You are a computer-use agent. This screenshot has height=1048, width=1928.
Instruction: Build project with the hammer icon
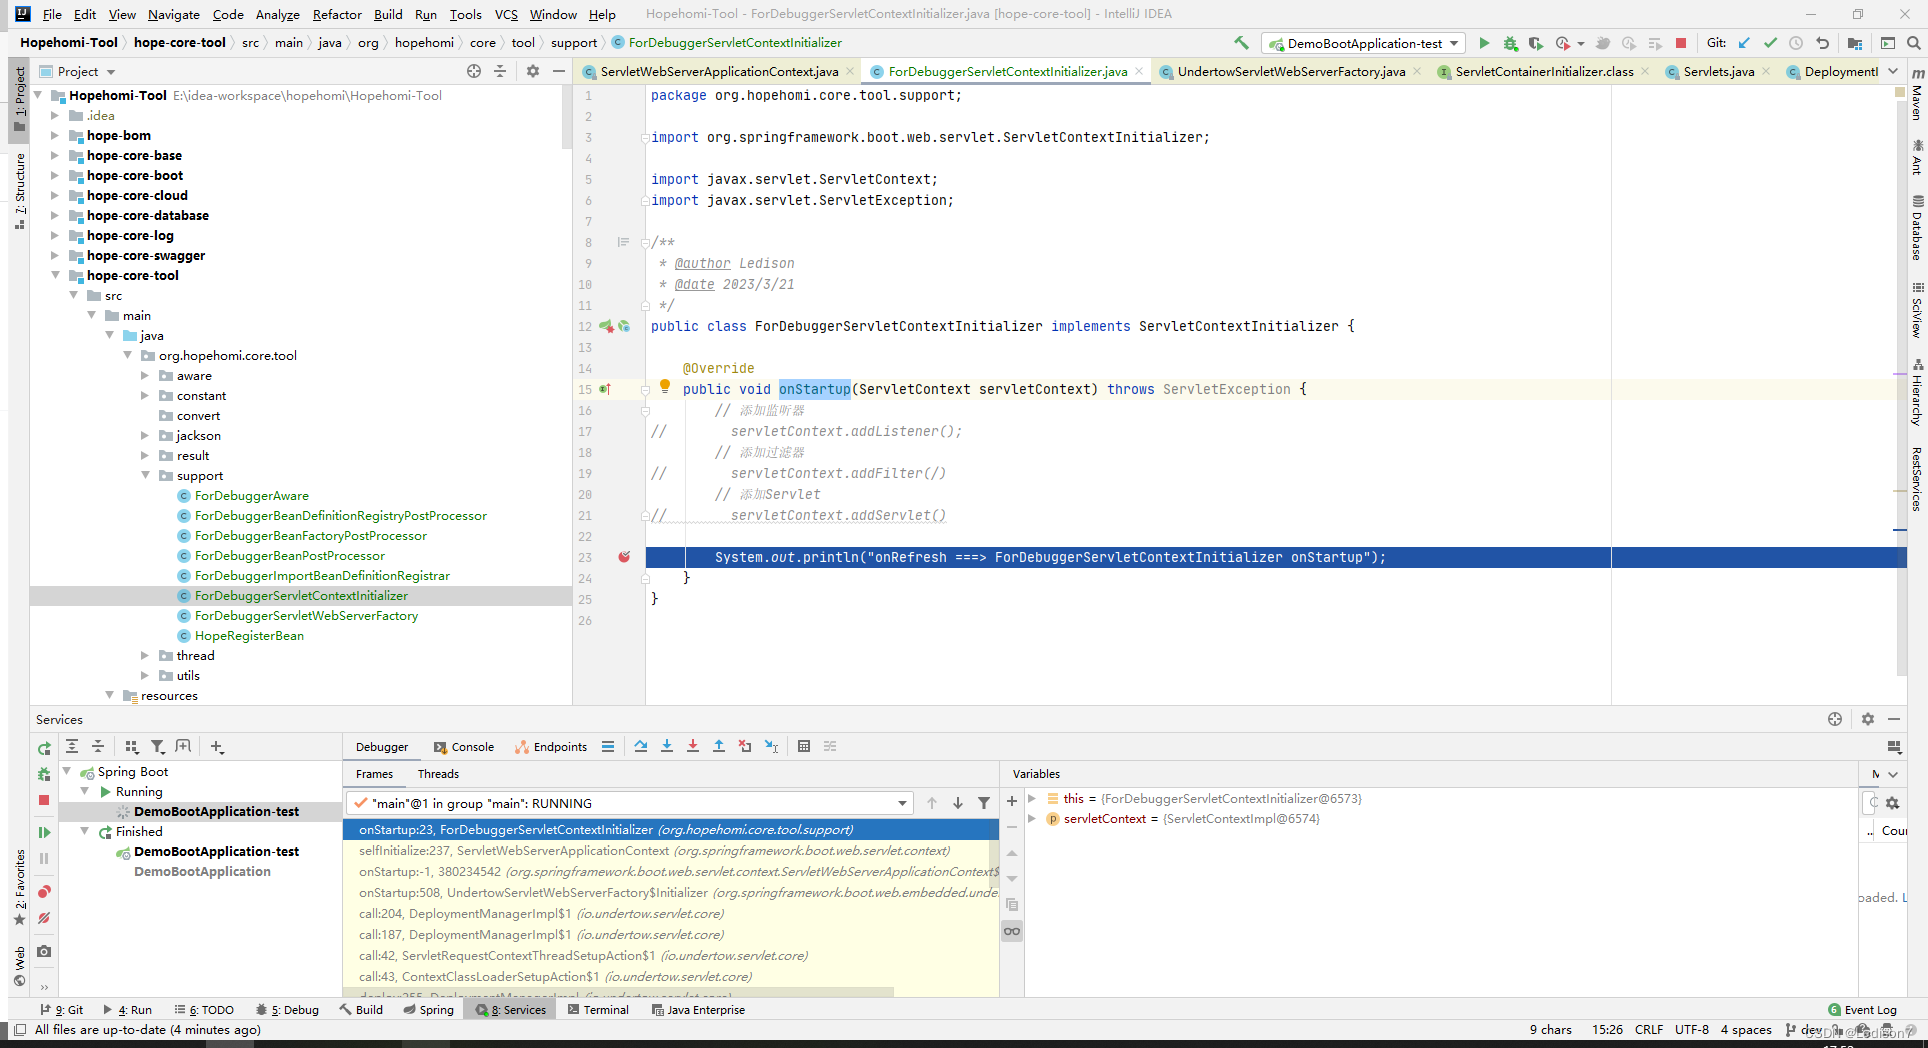pyautogui.click(x=1241, y=43)
